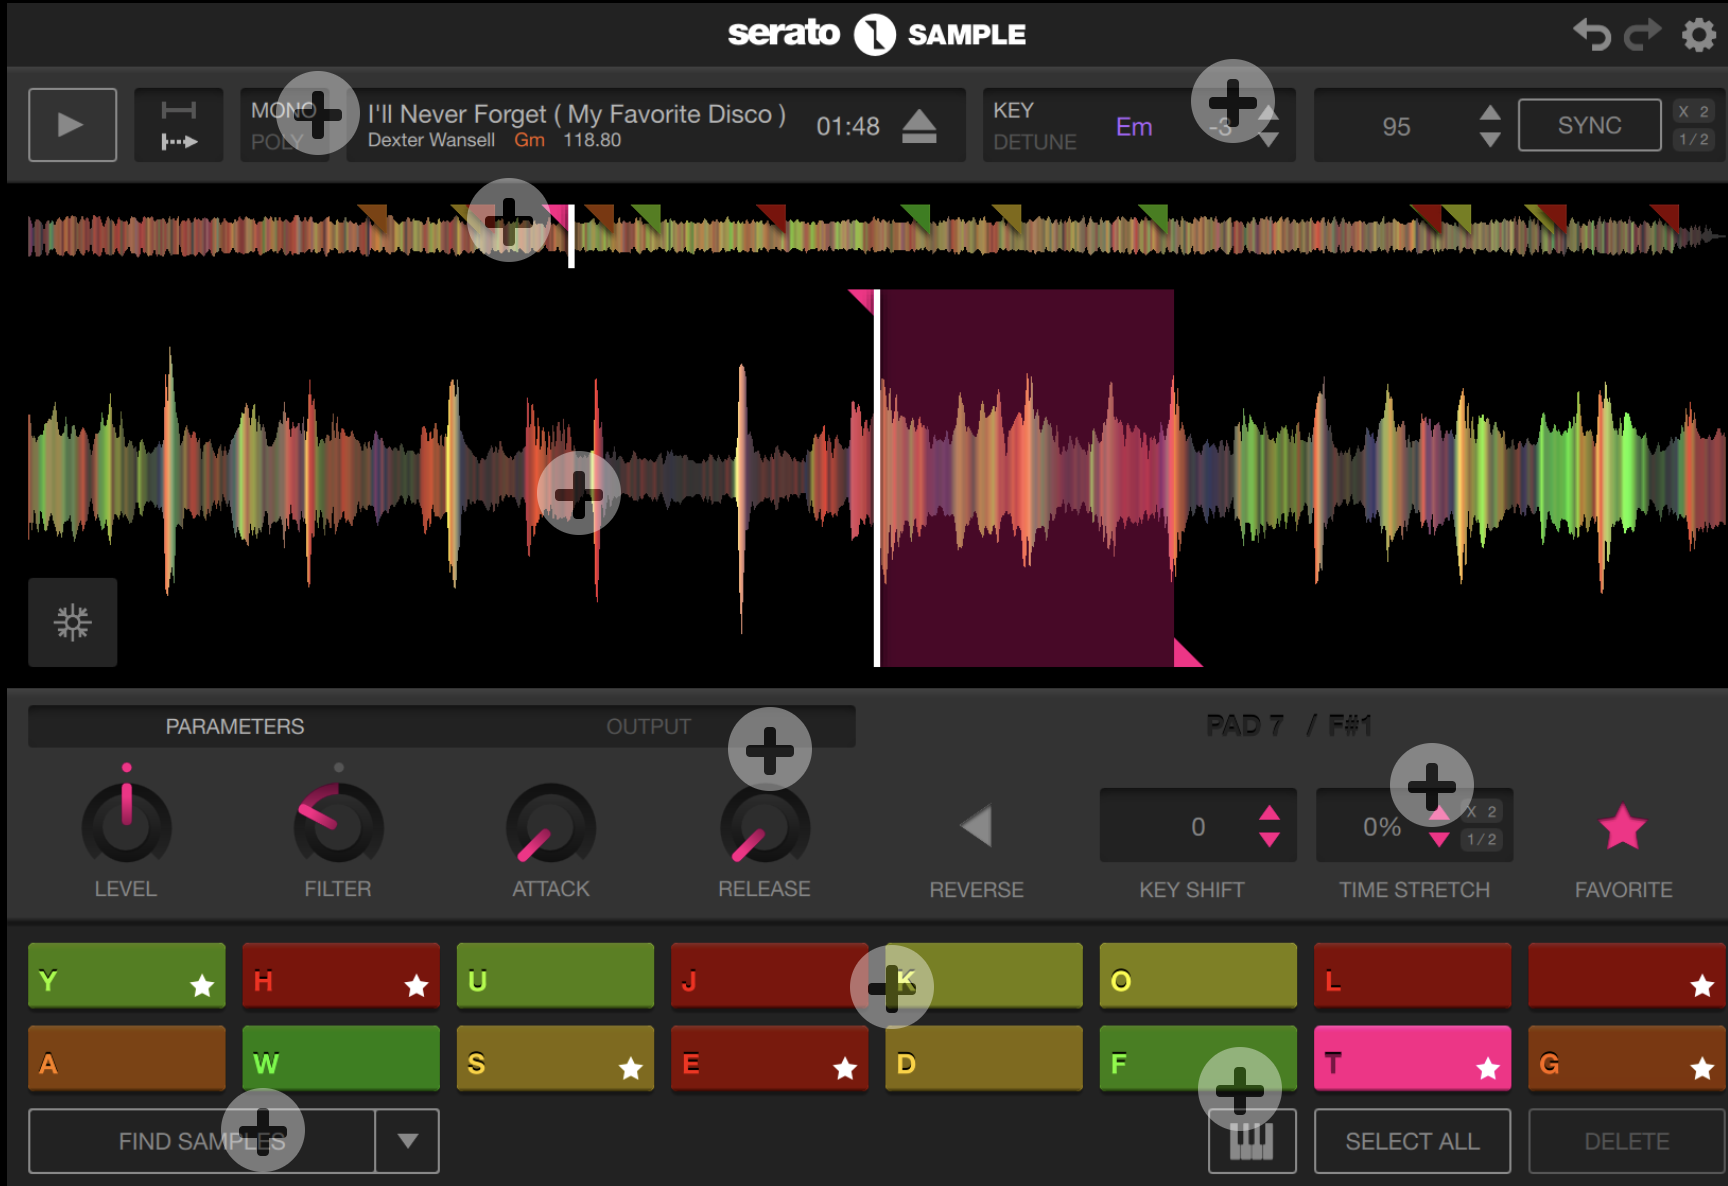Trigger the E sample pad
Image resolution: width=1728 pixels, height=1186 pixels.
769,1058
